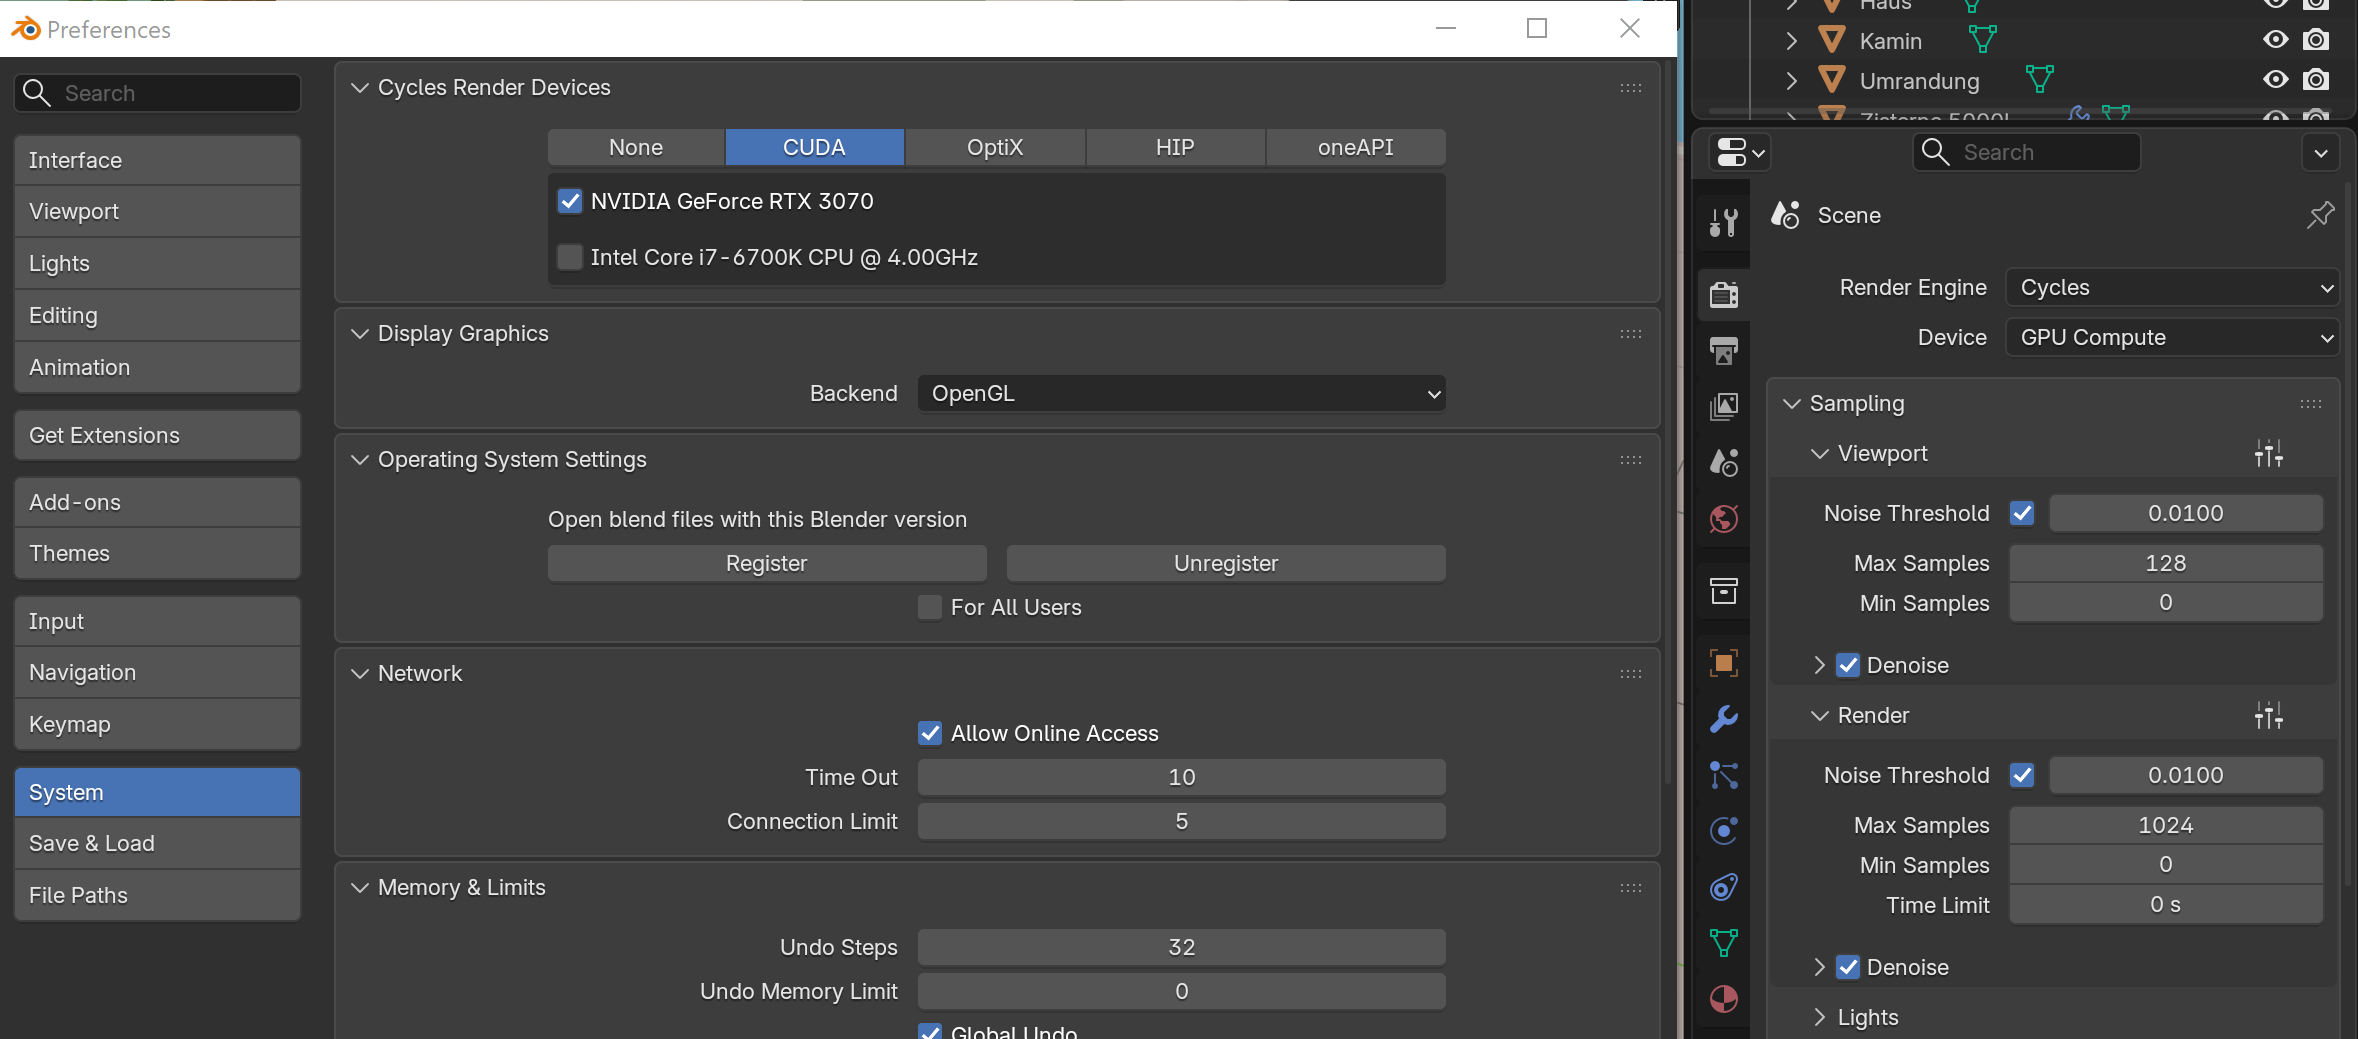Viewport: 2358px width, 1039px height.
Task: Click Umrandung's green mesh data icon
Action: tap(2039, 79)
